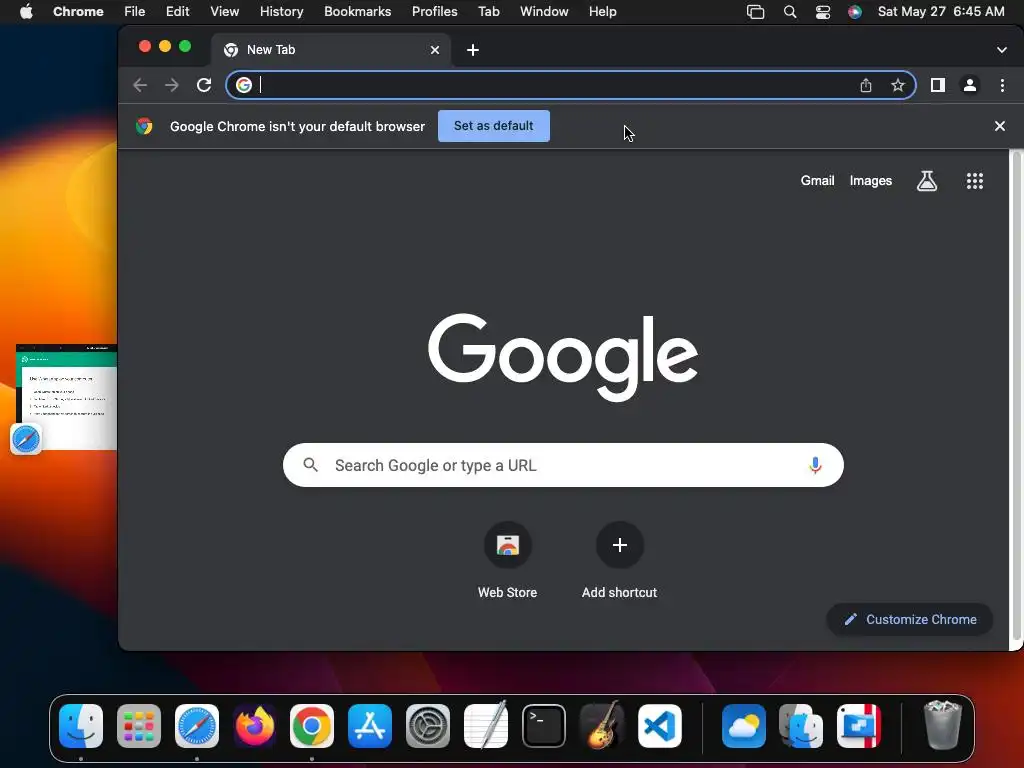Image resolution: width=1024 pixels, height=768 pixels.
Task: Open the Chrome application menu
Action: coord(78,12)
